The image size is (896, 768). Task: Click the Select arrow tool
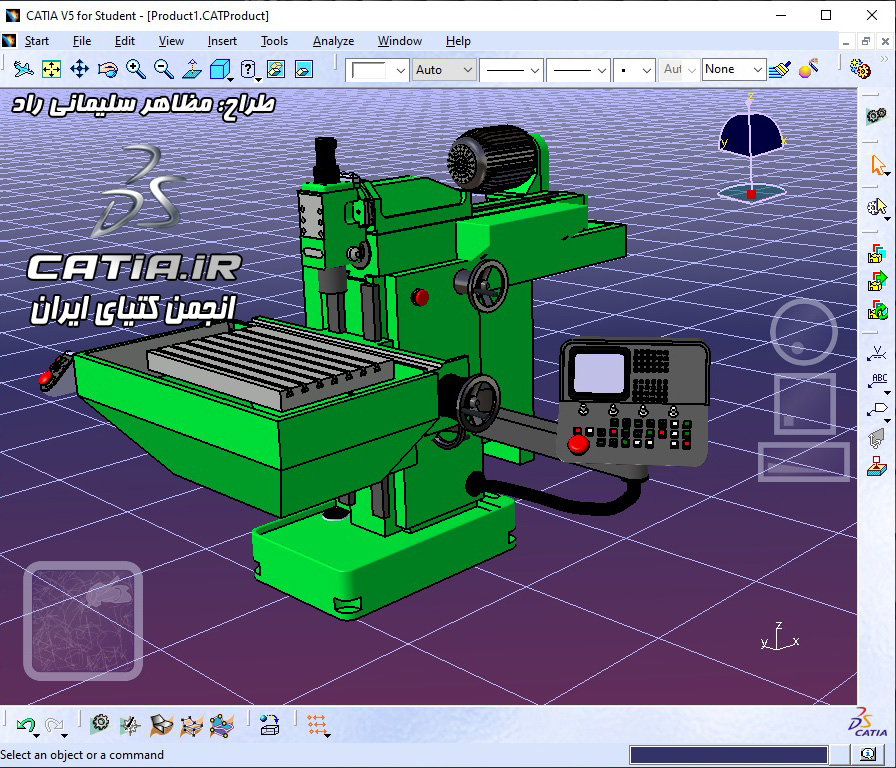click(878, 165)
